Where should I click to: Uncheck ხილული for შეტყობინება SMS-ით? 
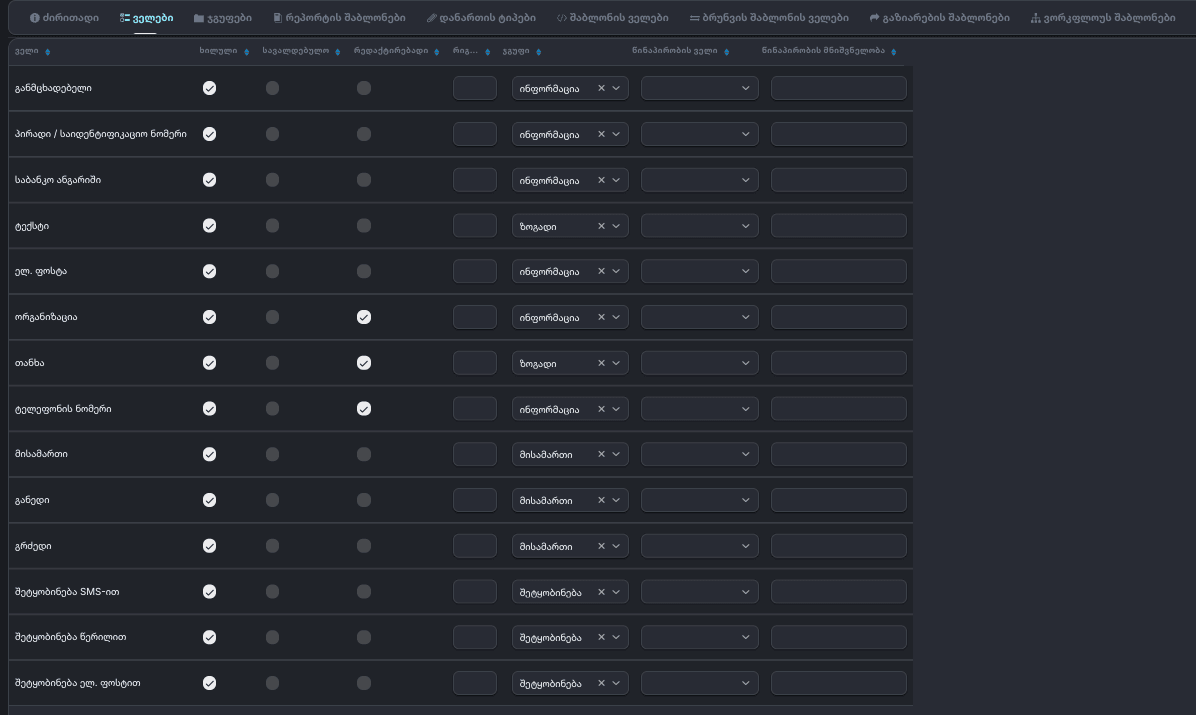[x=209, y=591]
